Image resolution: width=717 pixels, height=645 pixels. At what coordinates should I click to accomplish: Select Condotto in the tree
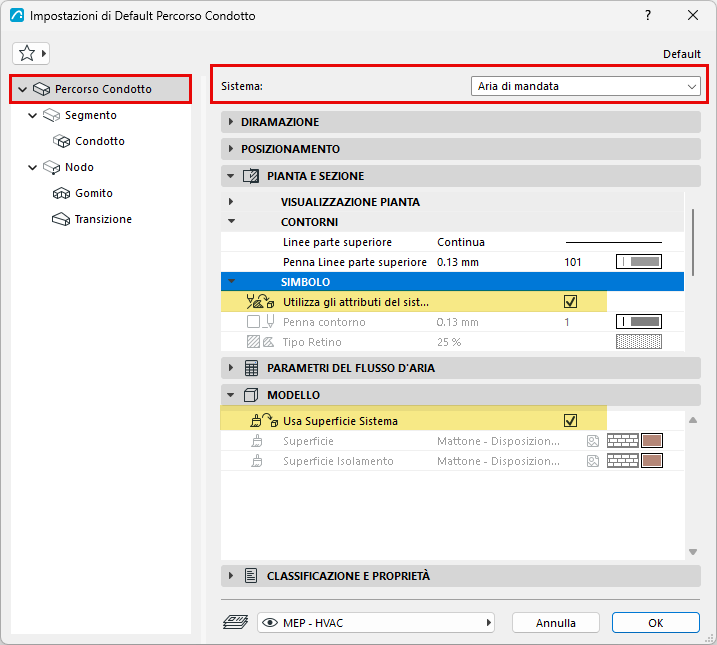click(100, 141)
